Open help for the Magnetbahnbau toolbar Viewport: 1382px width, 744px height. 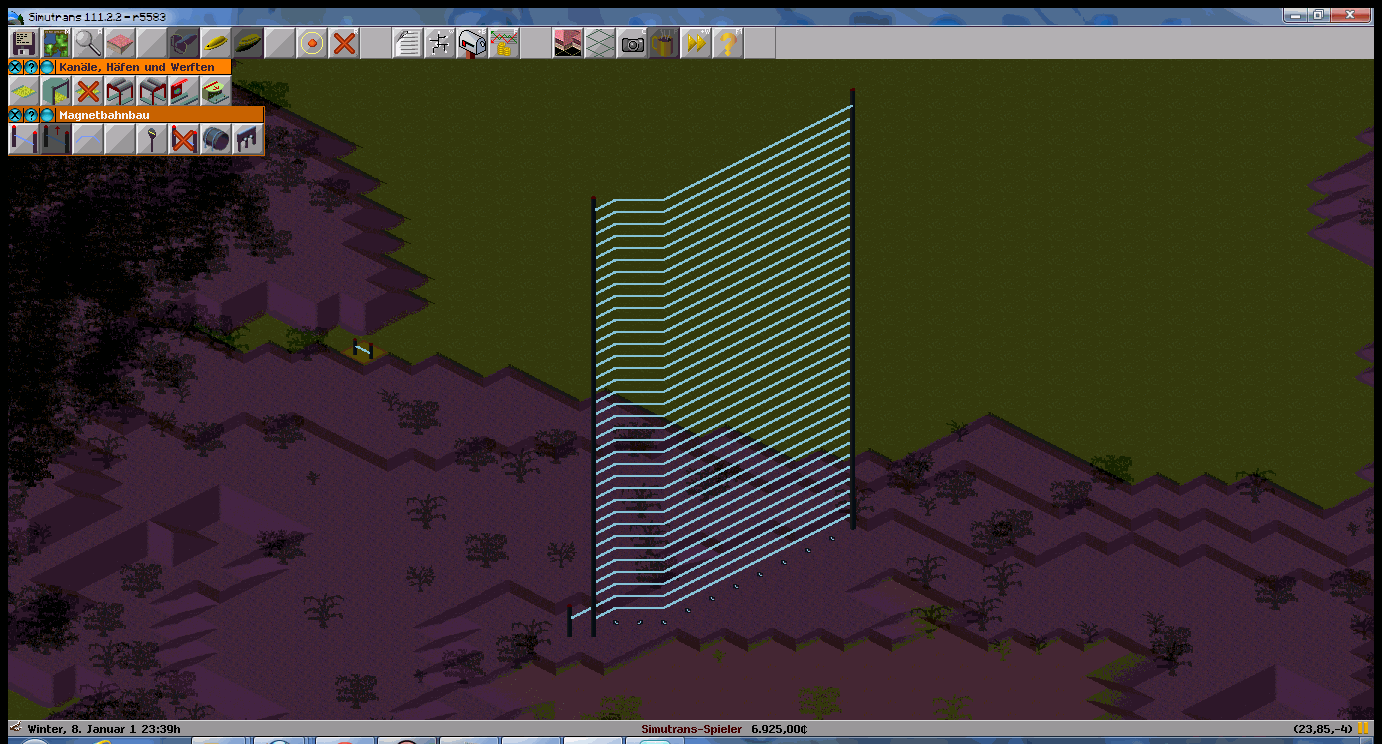(31, 115)
